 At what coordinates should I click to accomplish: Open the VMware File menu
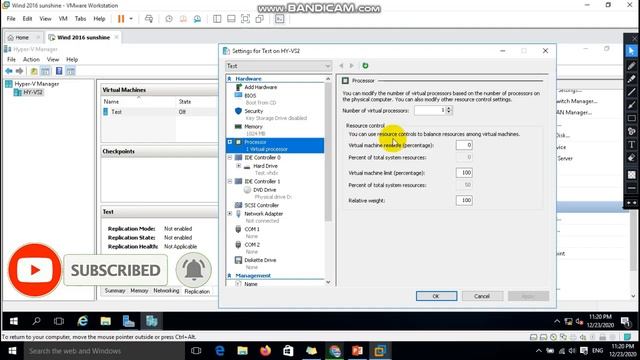[x=11, y=19]
